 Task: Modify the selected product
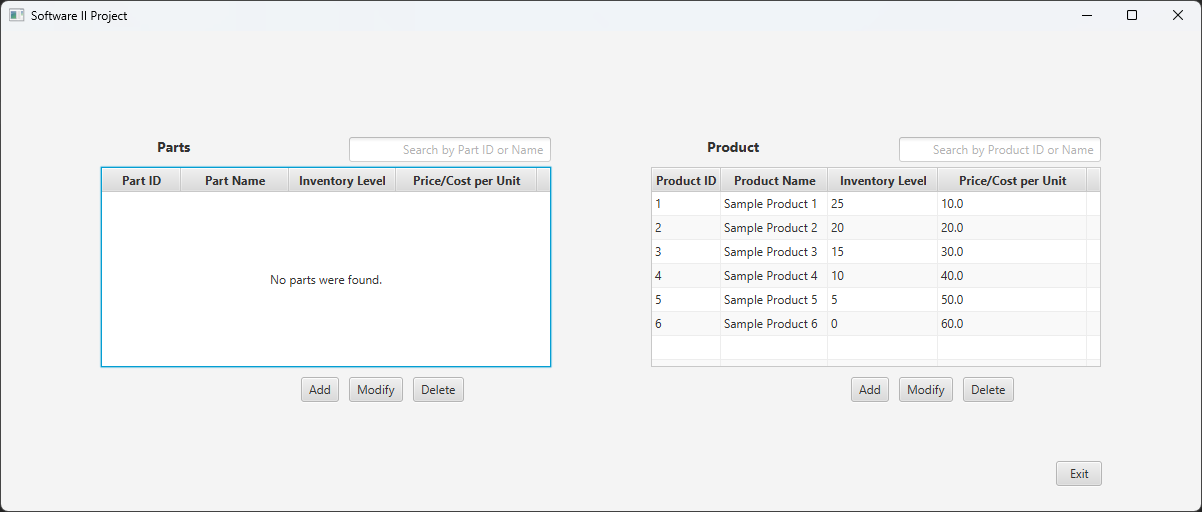pos(926,390)
